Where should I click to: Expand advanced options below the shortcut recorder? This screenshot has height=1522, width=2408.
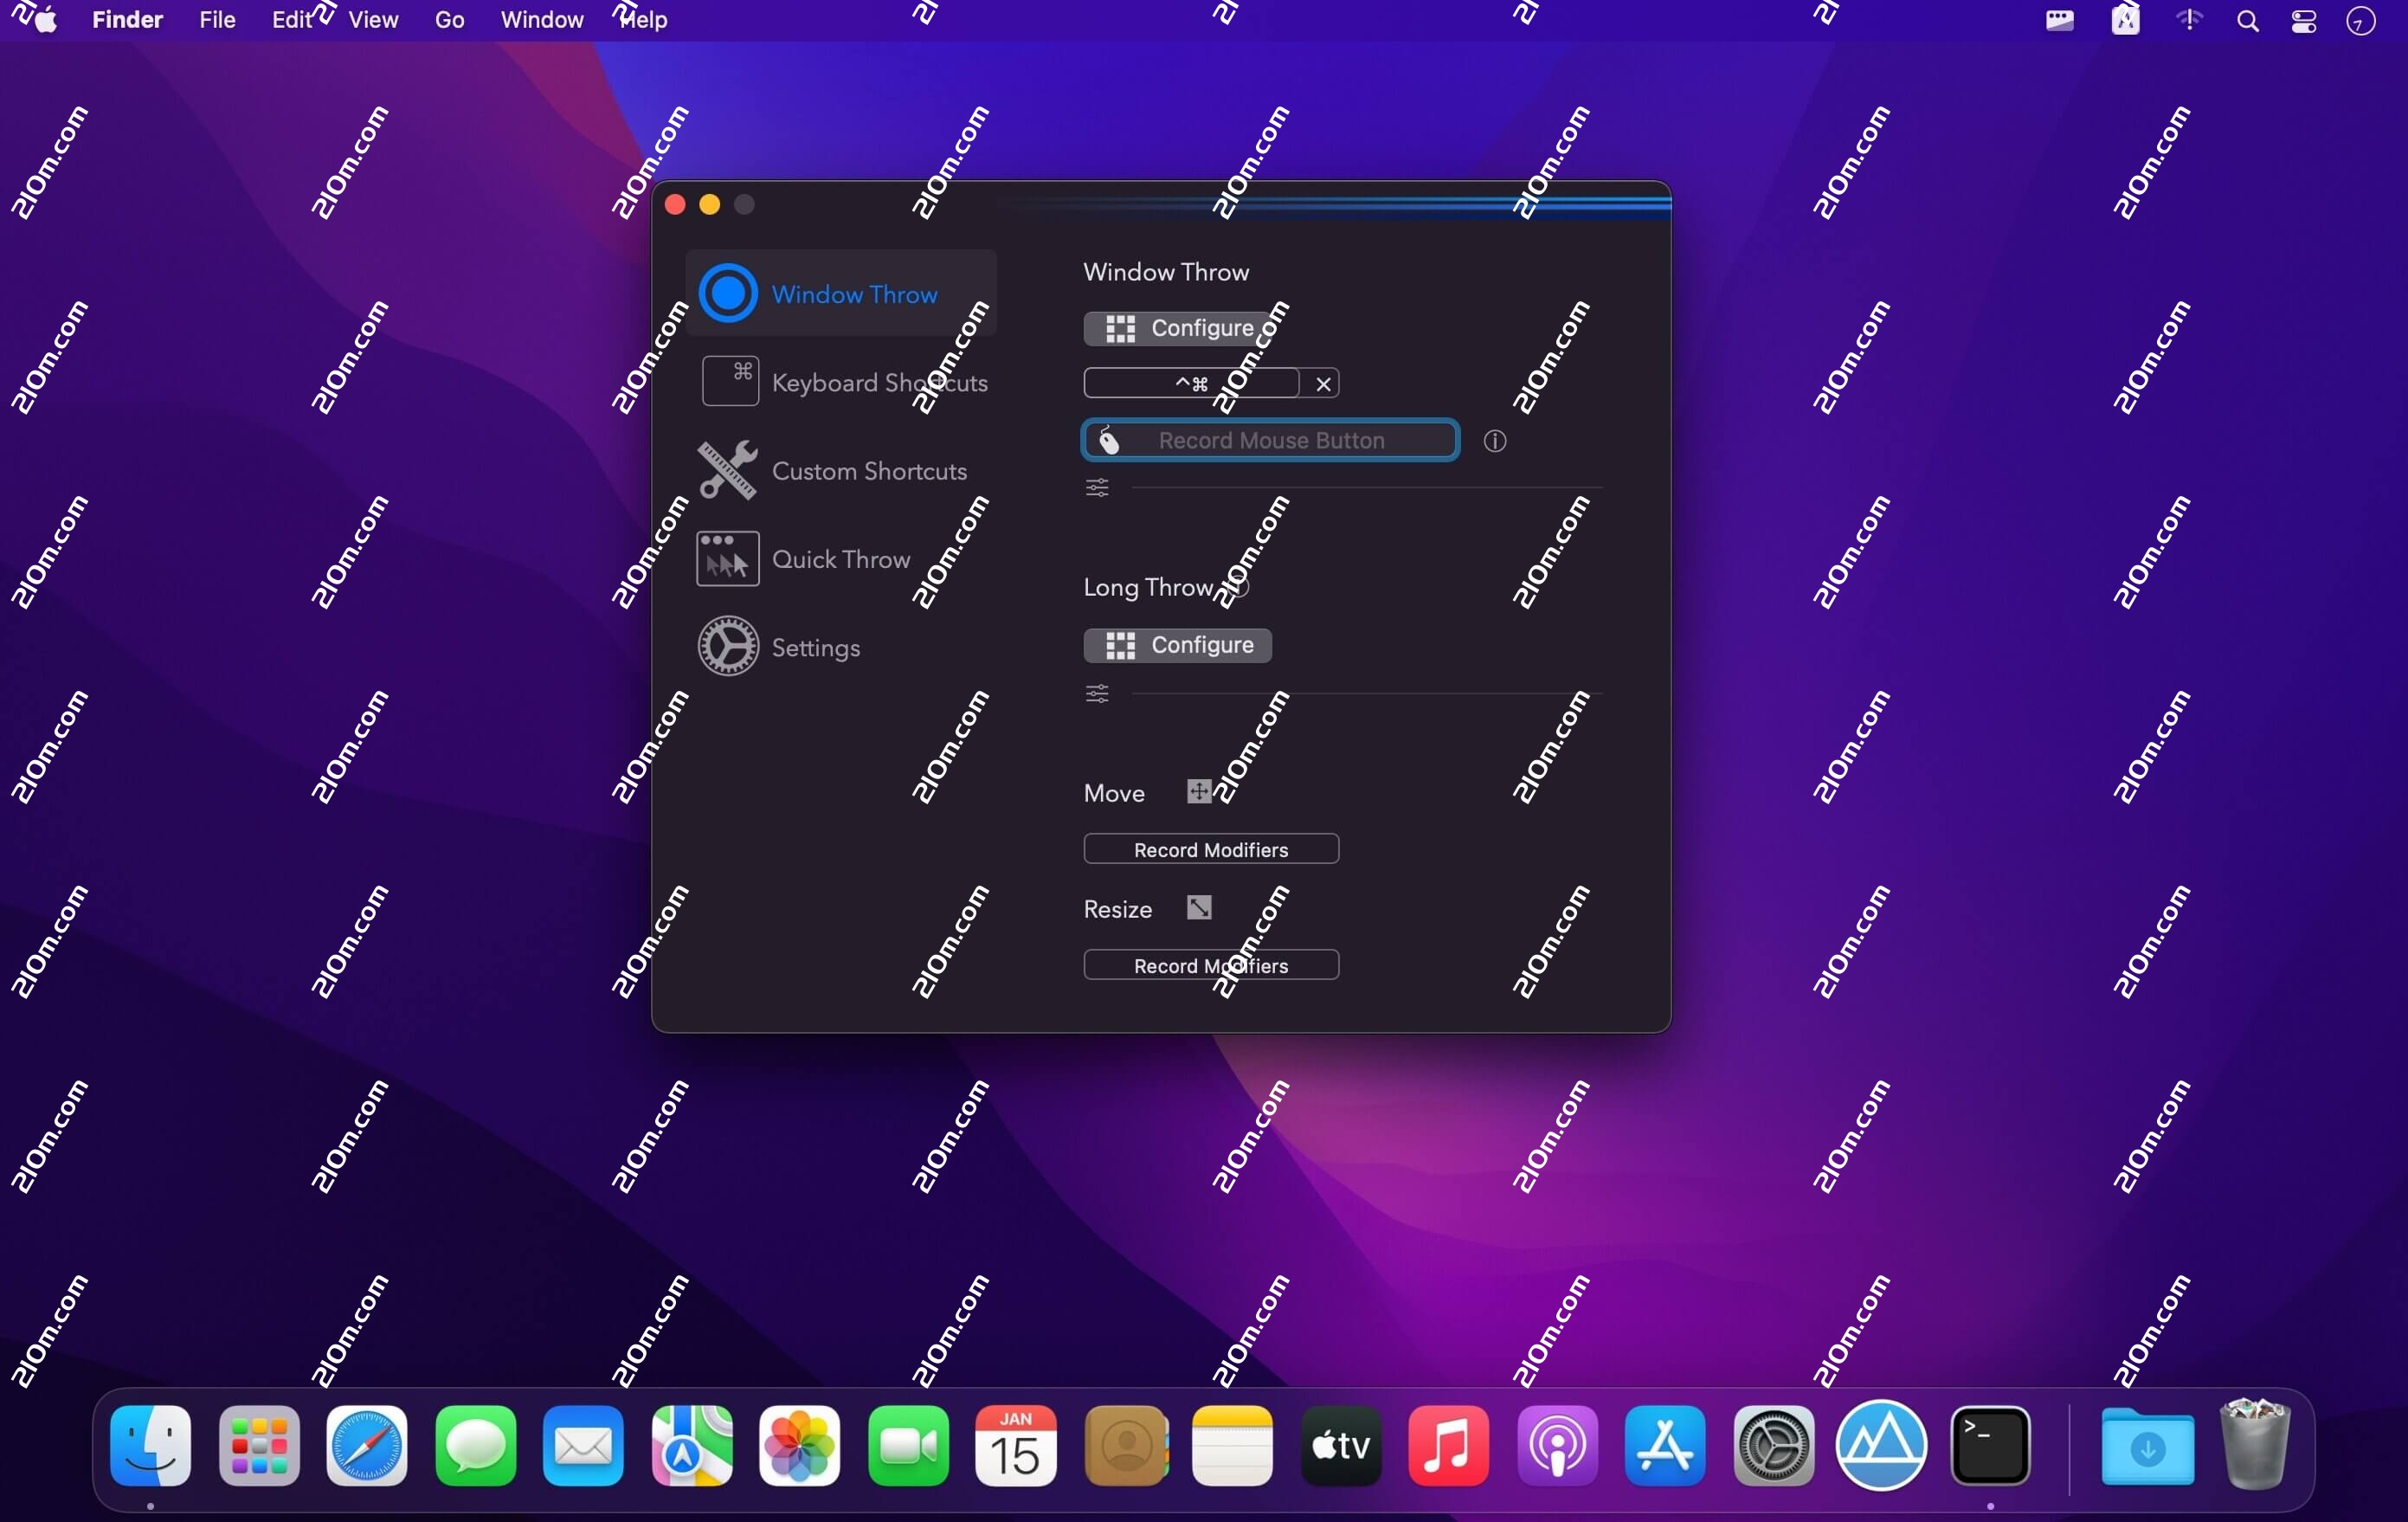1097,487
